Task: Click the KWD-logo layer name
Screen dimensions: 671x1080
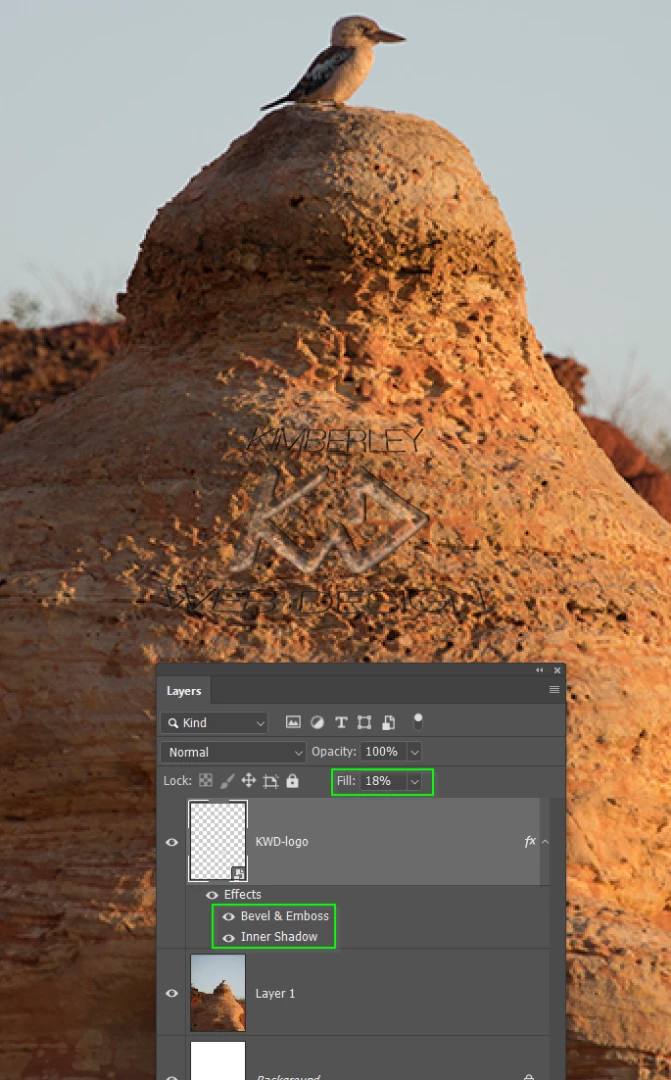Action: click(x=282, y=842)
